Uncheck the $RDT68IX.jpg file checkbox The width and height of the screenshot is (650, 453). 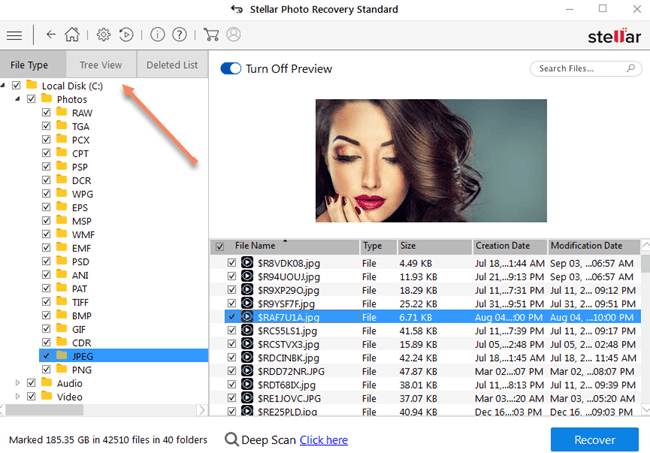pyautogui.click(x=232, y=385)
